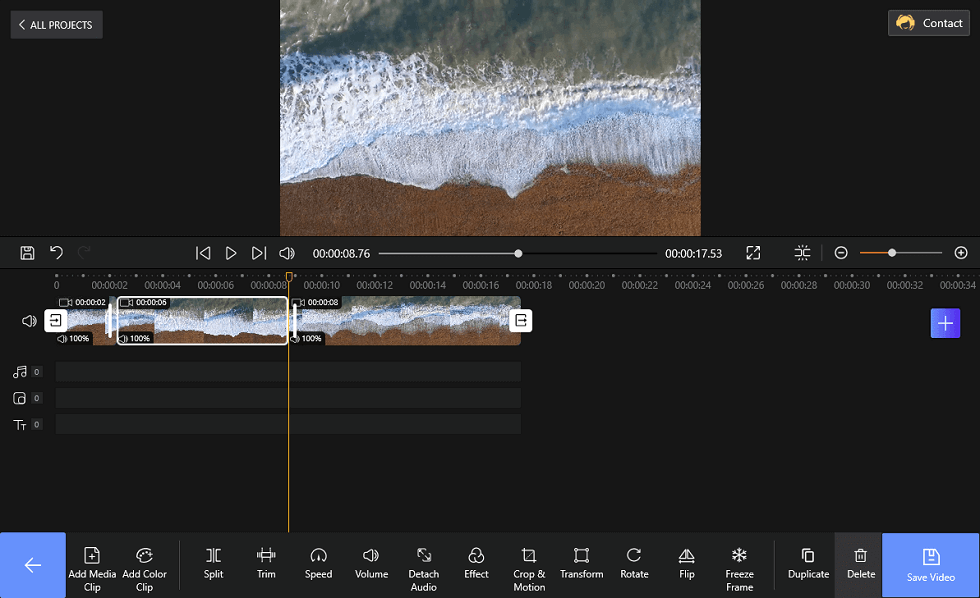Click the intro insert icon at track start
This screenshot has width=980, height=598.
[56, 321]
